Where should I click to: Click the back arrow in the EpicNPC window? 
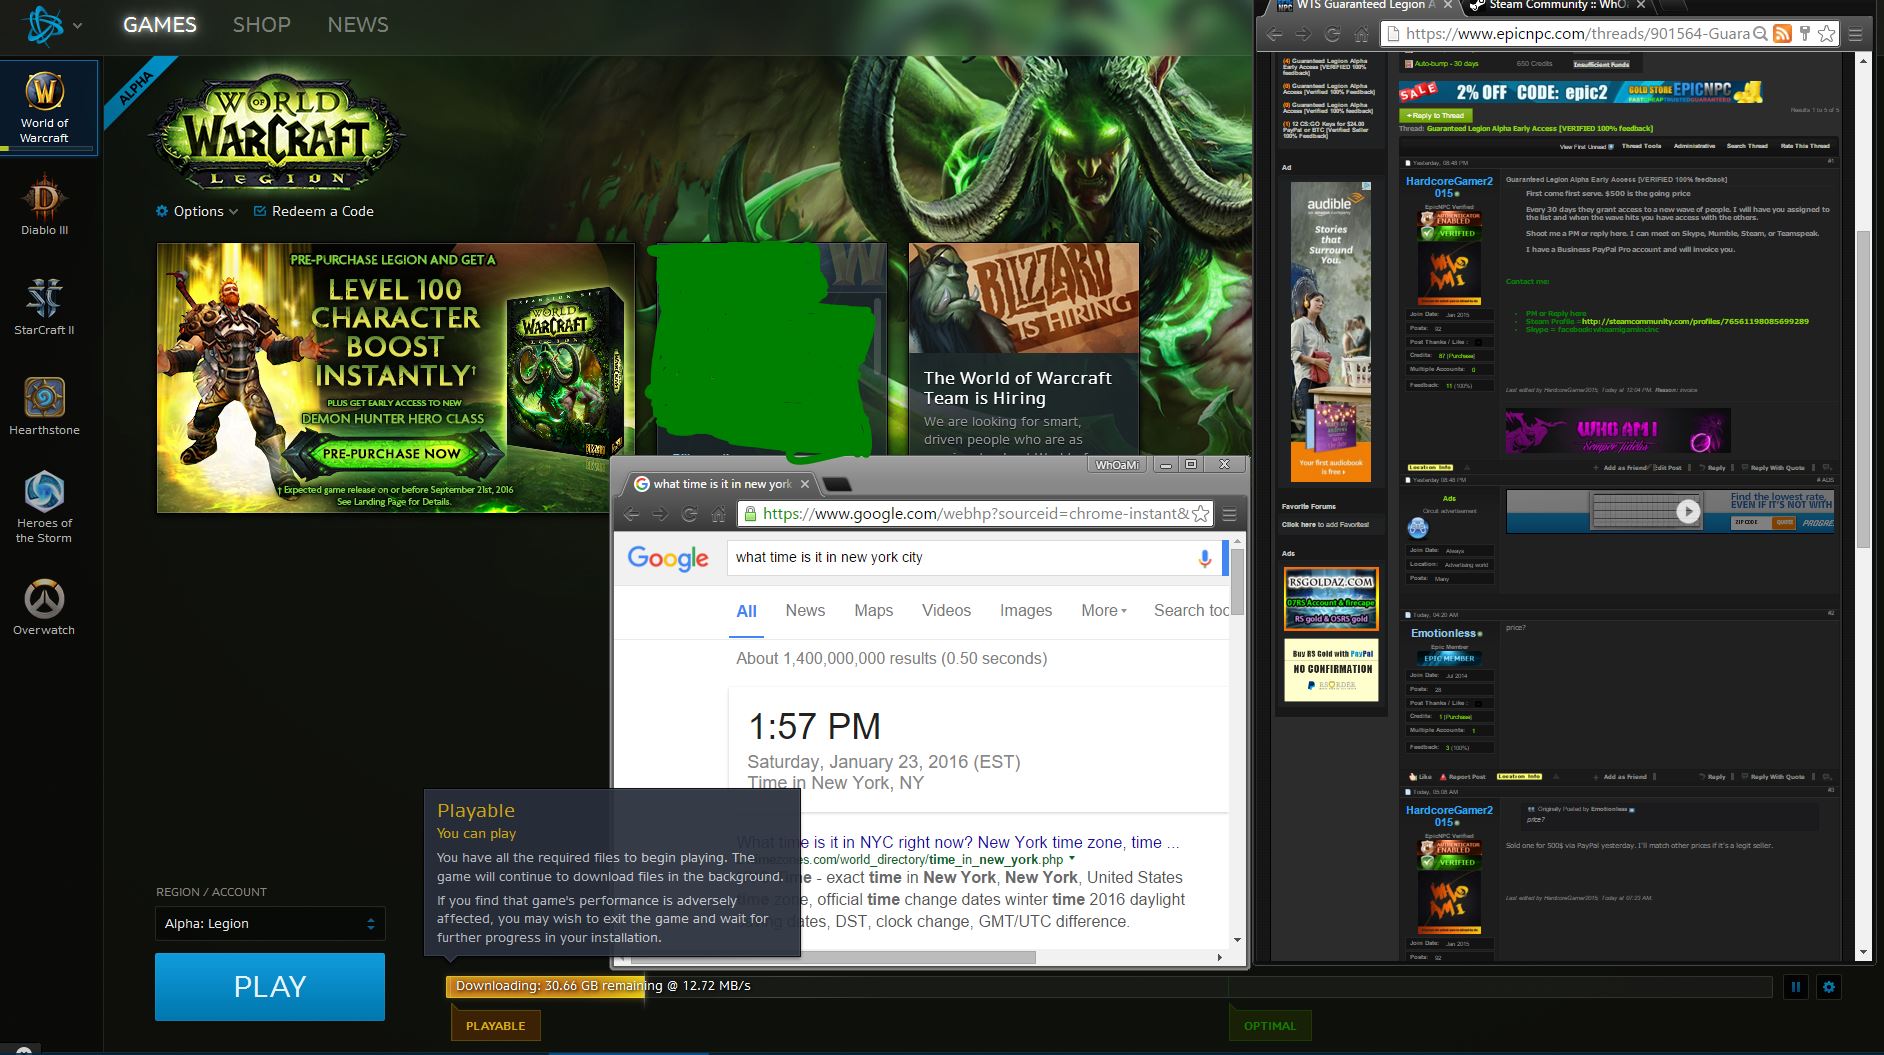[x=1274, y=34]
